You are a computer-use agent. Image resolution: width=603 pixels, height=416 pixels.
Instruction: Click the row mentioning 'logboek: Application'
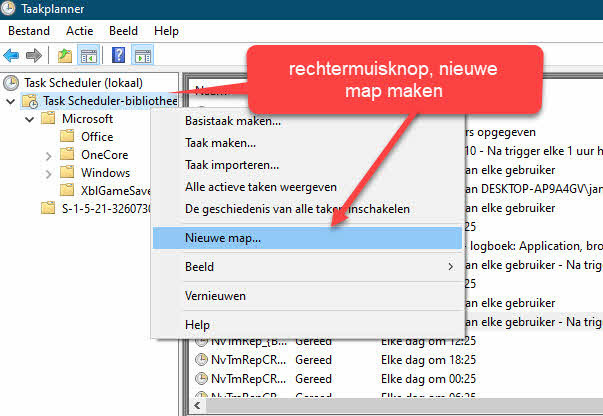pyautogui.click(x=534, y=246)
